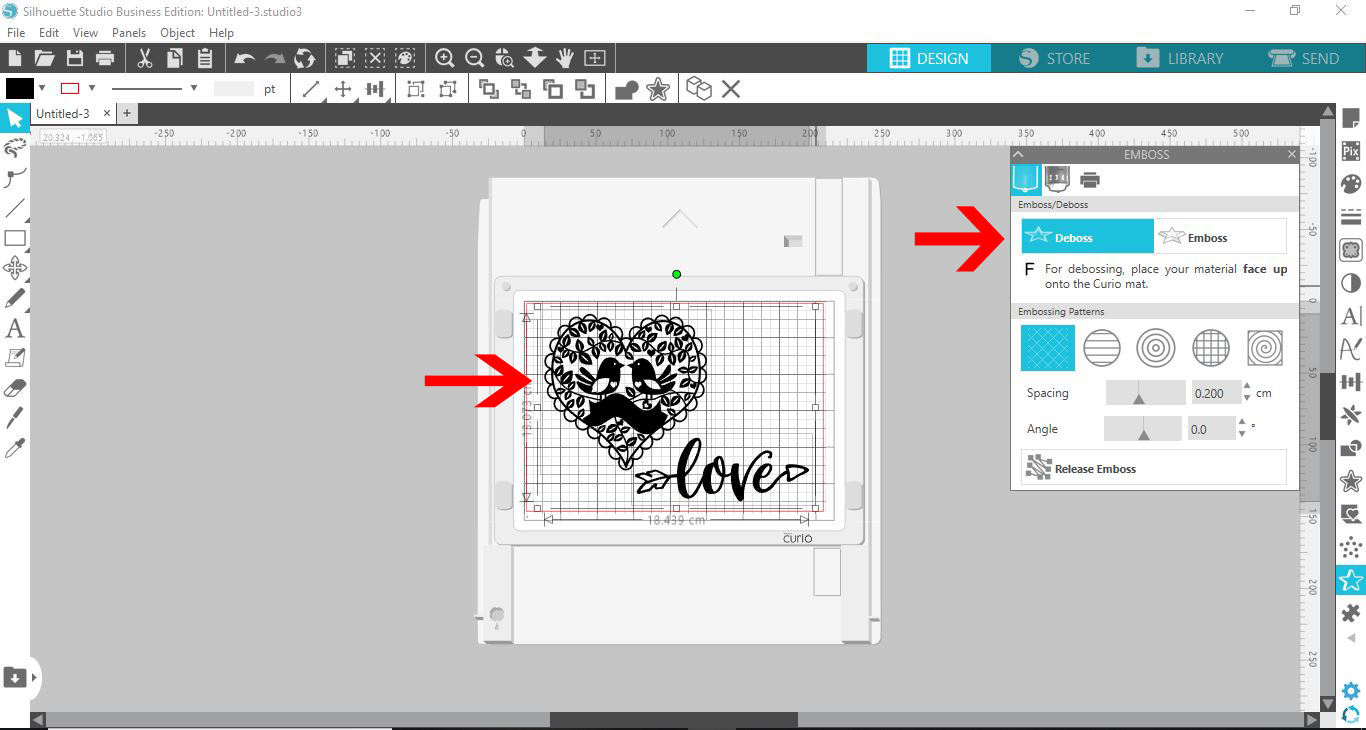Click the Zoom Out magnifier icon

click(x=475, y=58)
